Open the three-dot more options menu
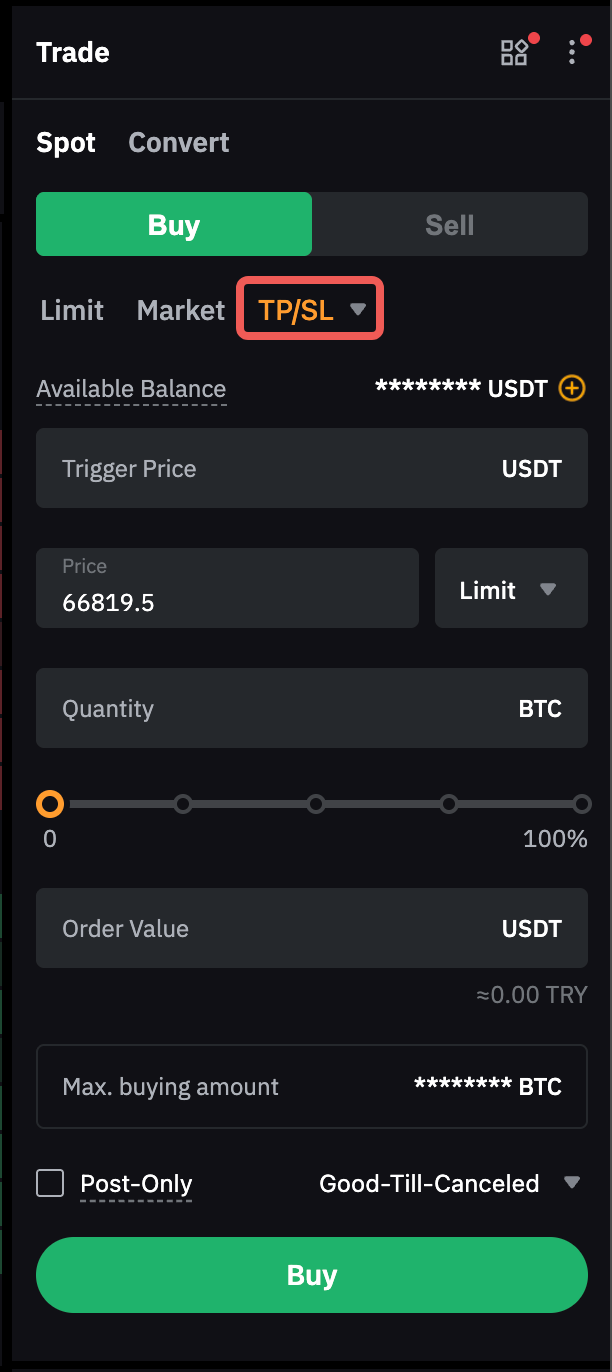Image resolution: width=612 pixels, height=1372 pixels. pos(573,53)
